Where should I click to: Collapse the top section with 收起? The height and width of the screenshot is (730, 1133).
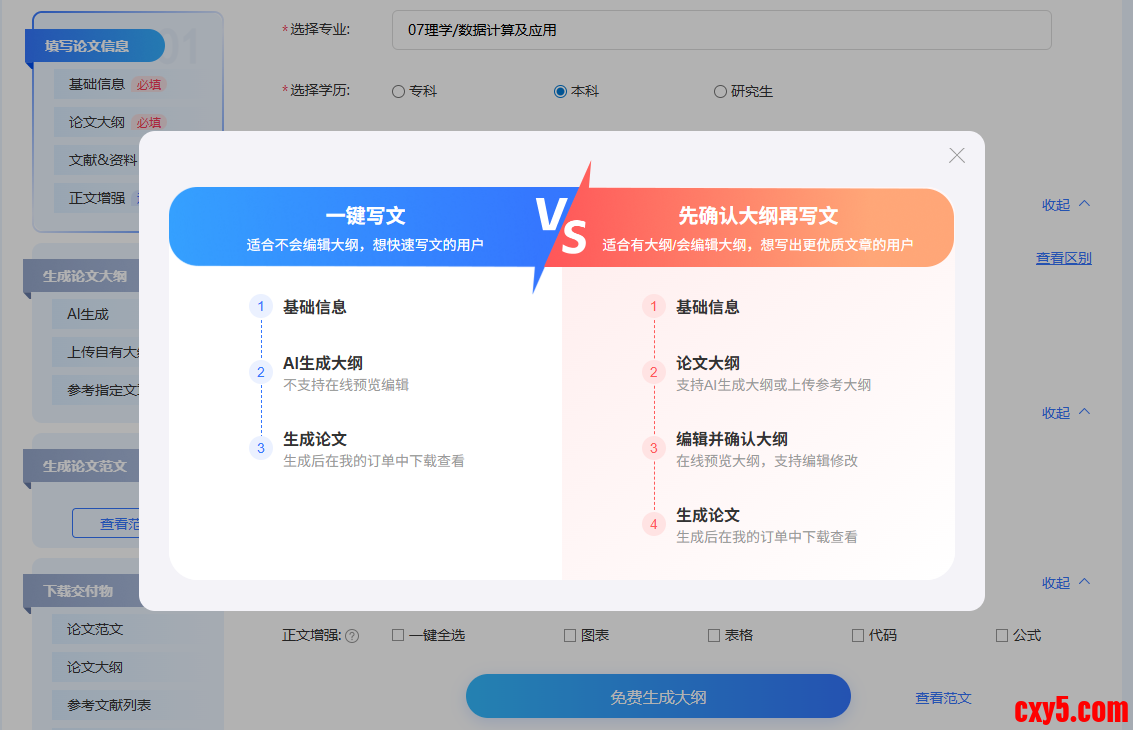(x=1065, y=205)
